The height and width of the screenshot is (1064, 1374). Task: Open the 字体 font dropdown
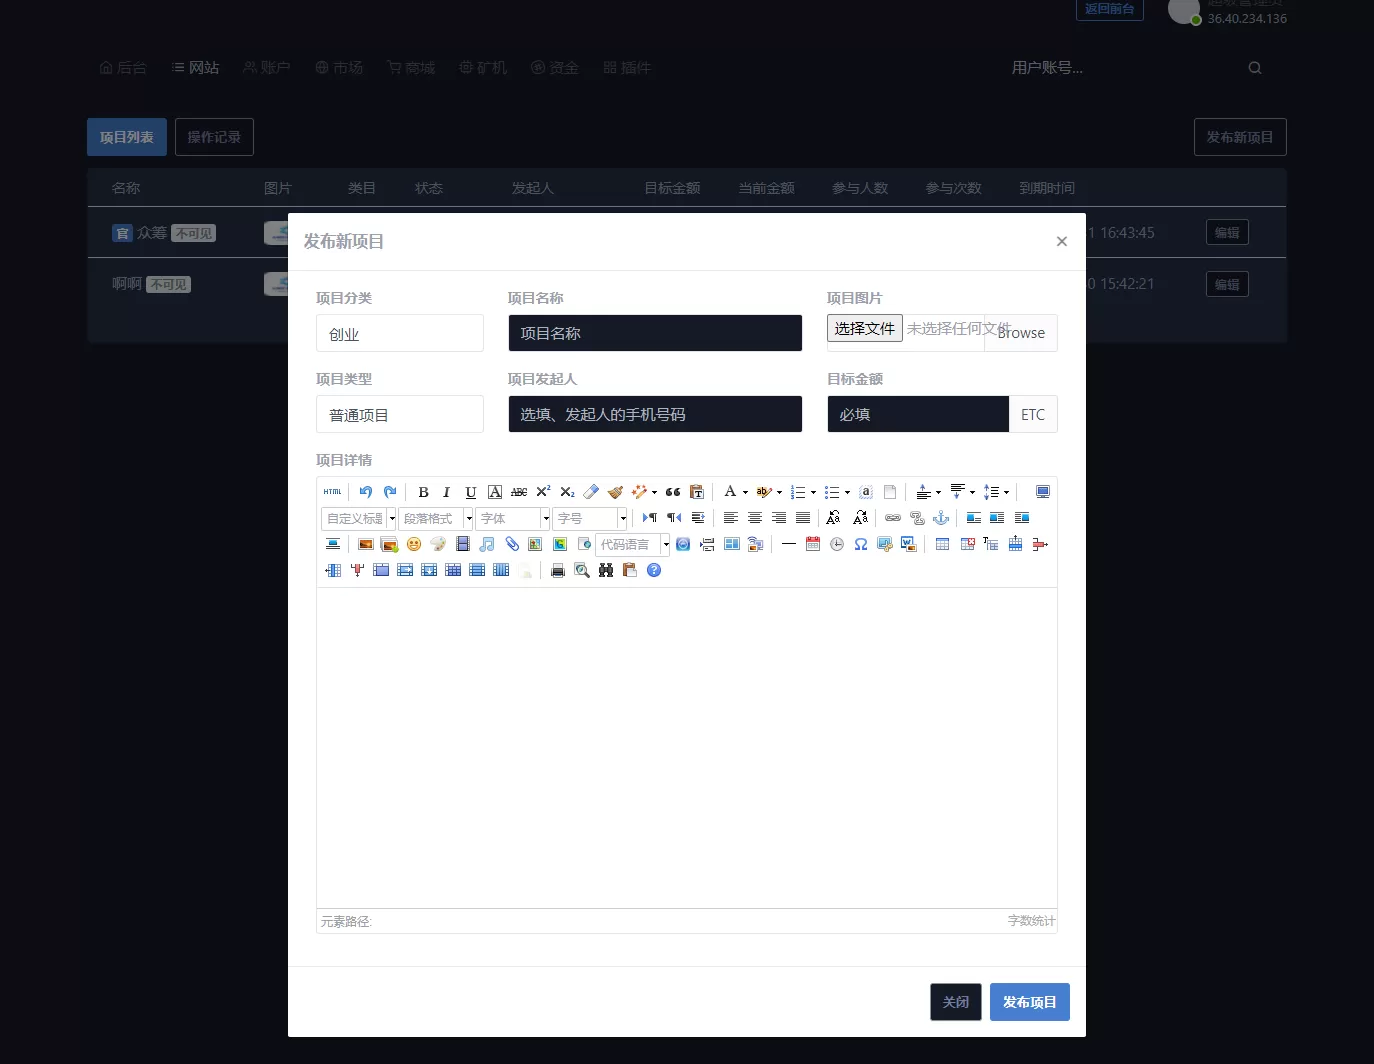pyautogui.click(x=510, y=518)
